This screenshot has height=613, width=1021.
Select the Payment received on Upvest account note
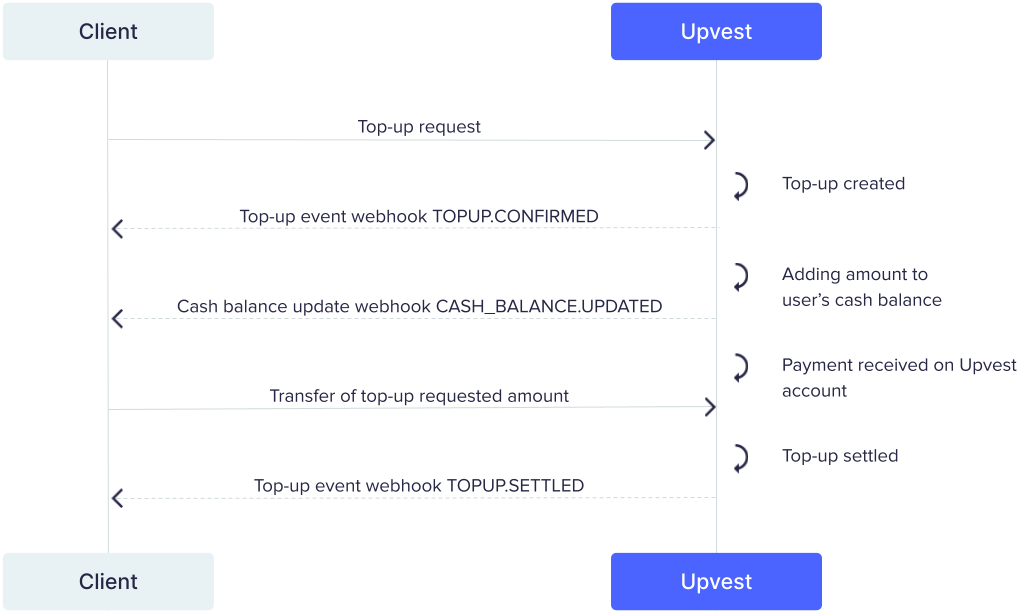click(x=898, y=378)
